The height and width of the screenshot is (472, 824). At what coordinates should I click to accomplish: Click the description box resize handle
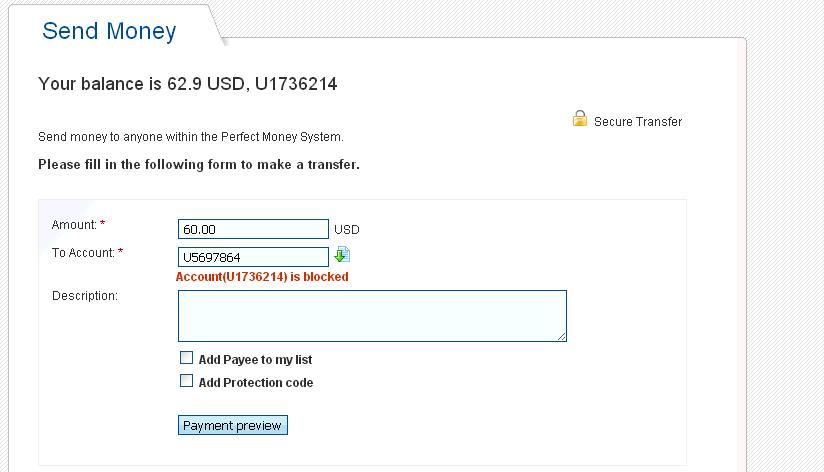tap(562, 337)
